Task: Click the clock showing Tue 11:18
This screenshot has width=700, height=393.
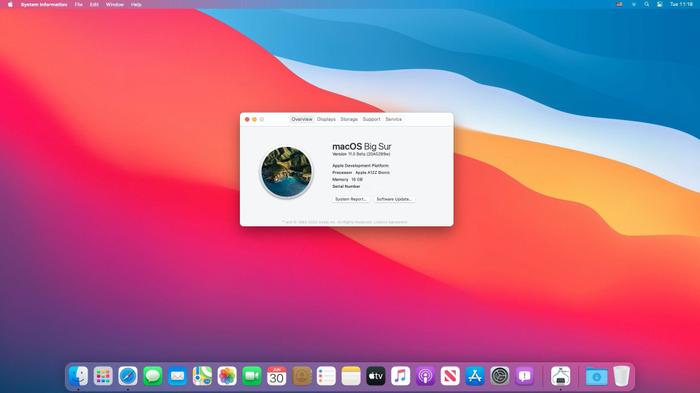Action: click(x=681, y=4)
